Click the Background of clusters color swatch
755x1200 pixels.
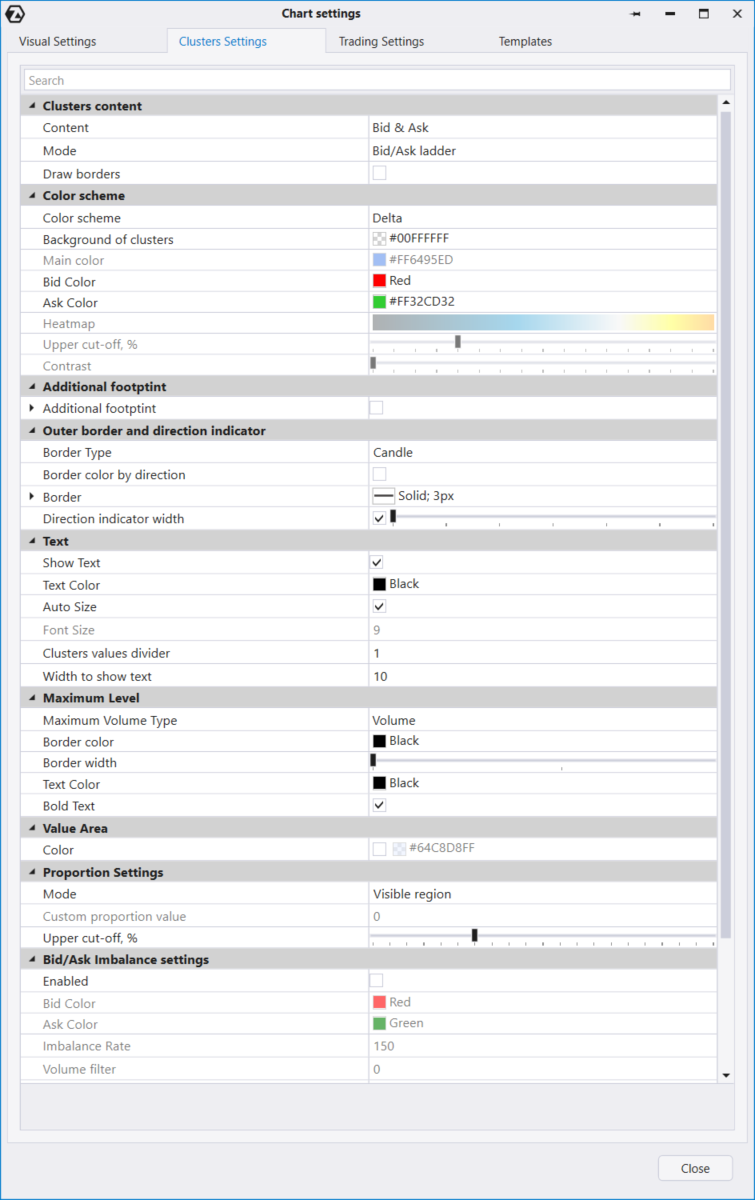point(379,239)
